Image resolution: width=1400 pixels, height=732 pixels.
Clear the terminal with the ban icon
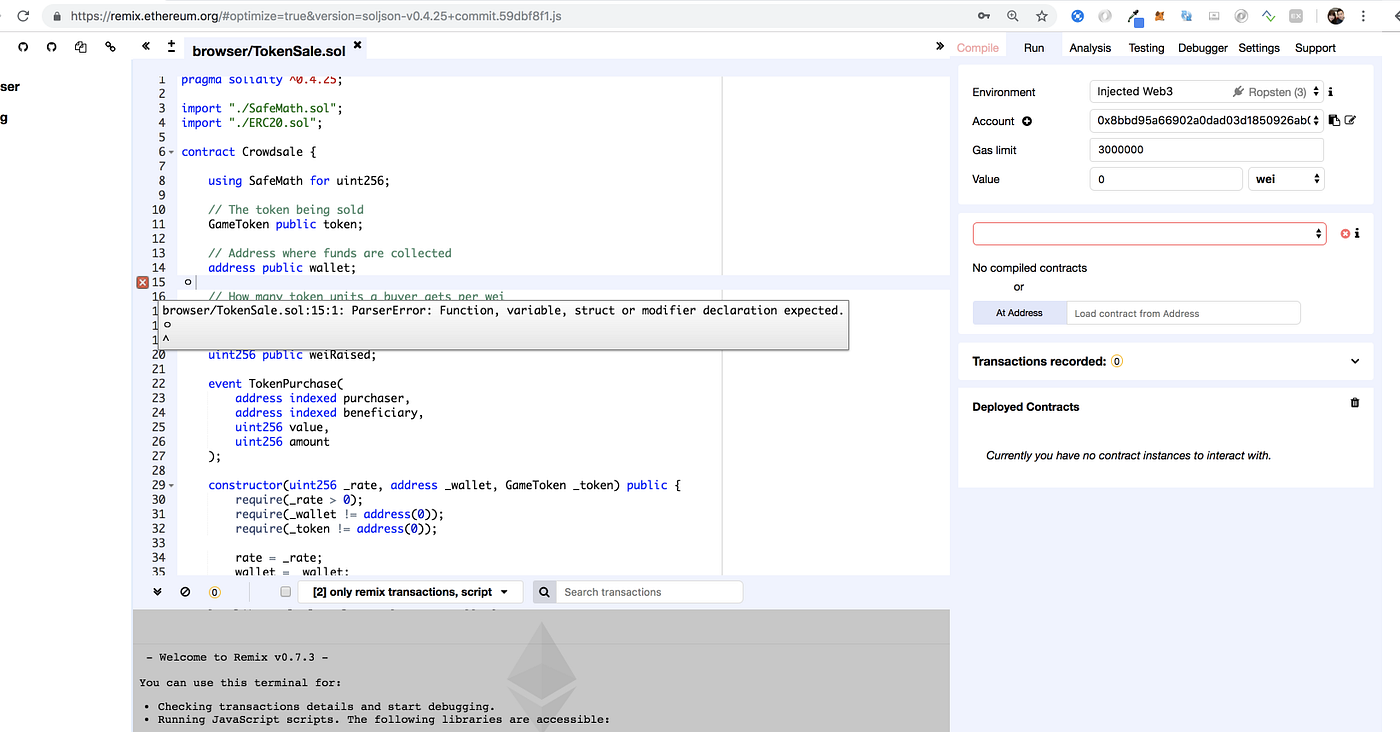pos(185,592)
